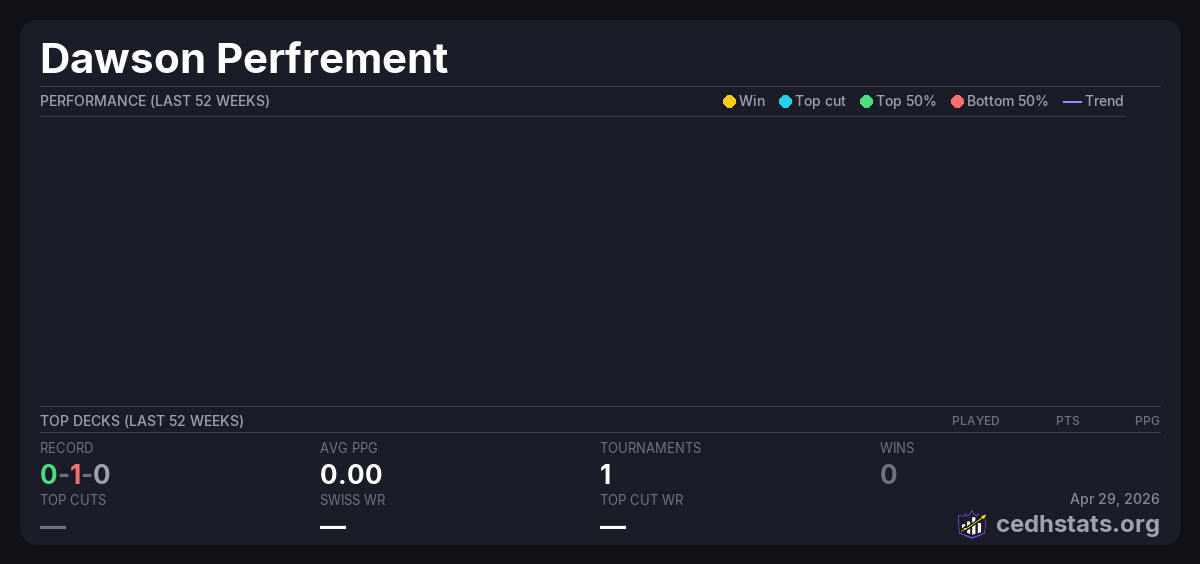Click the Performance (Last 52 Weeks) heading
Viewport: 1200px width, 564px height.
pos(155,101)
